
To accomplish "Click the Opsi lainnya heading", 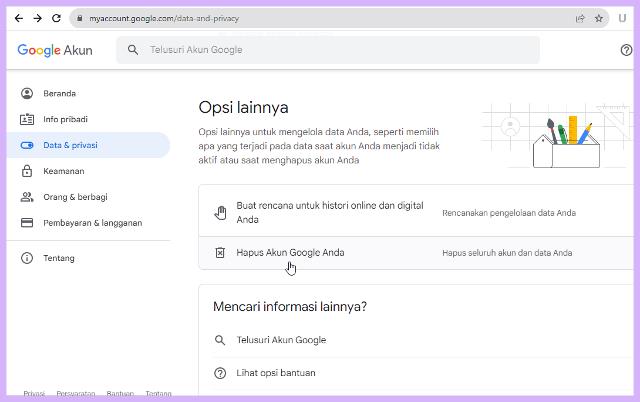I will [x=244, y=108].
